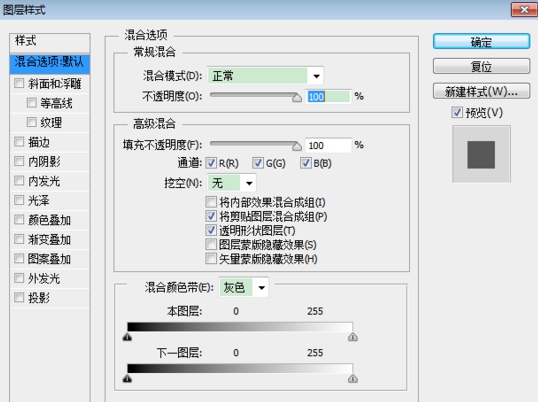
Task: Enable the 颜色叠加 checkbox
Action: (x=19, y=220)
